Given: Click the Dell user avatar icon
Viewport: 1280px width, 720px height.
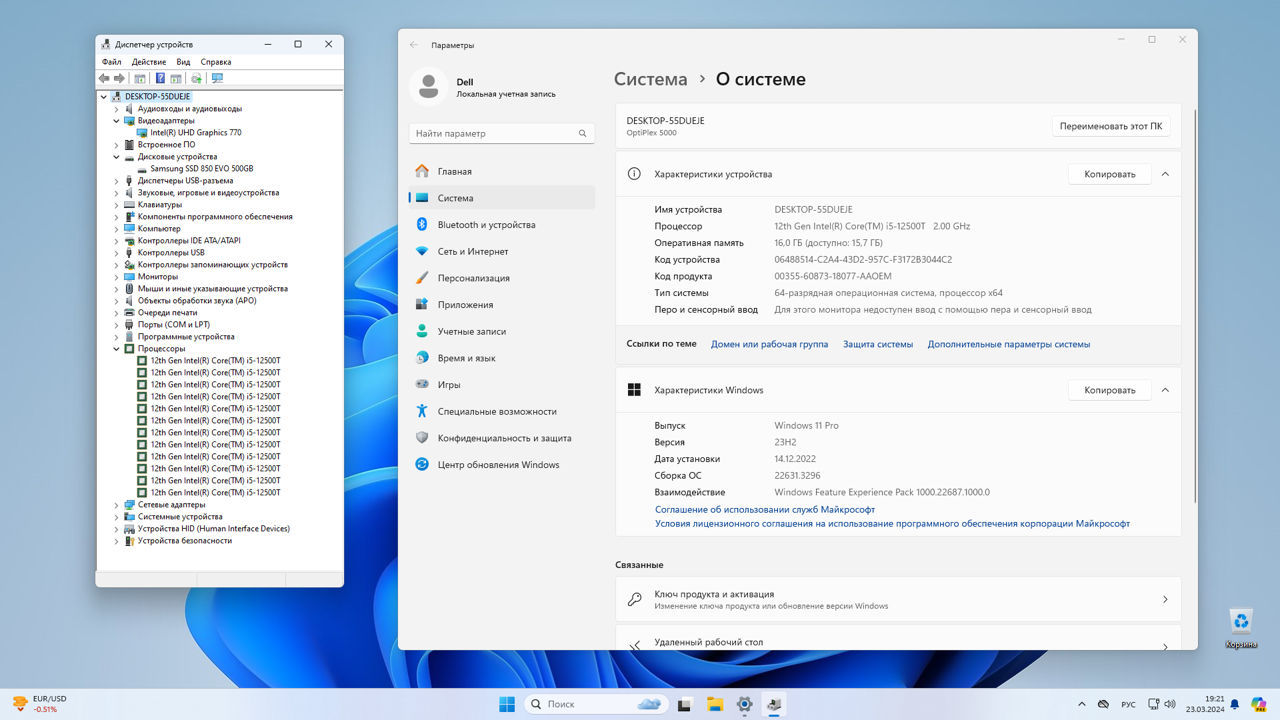Looking at the screenshot, I should click(x=428, y=87).
